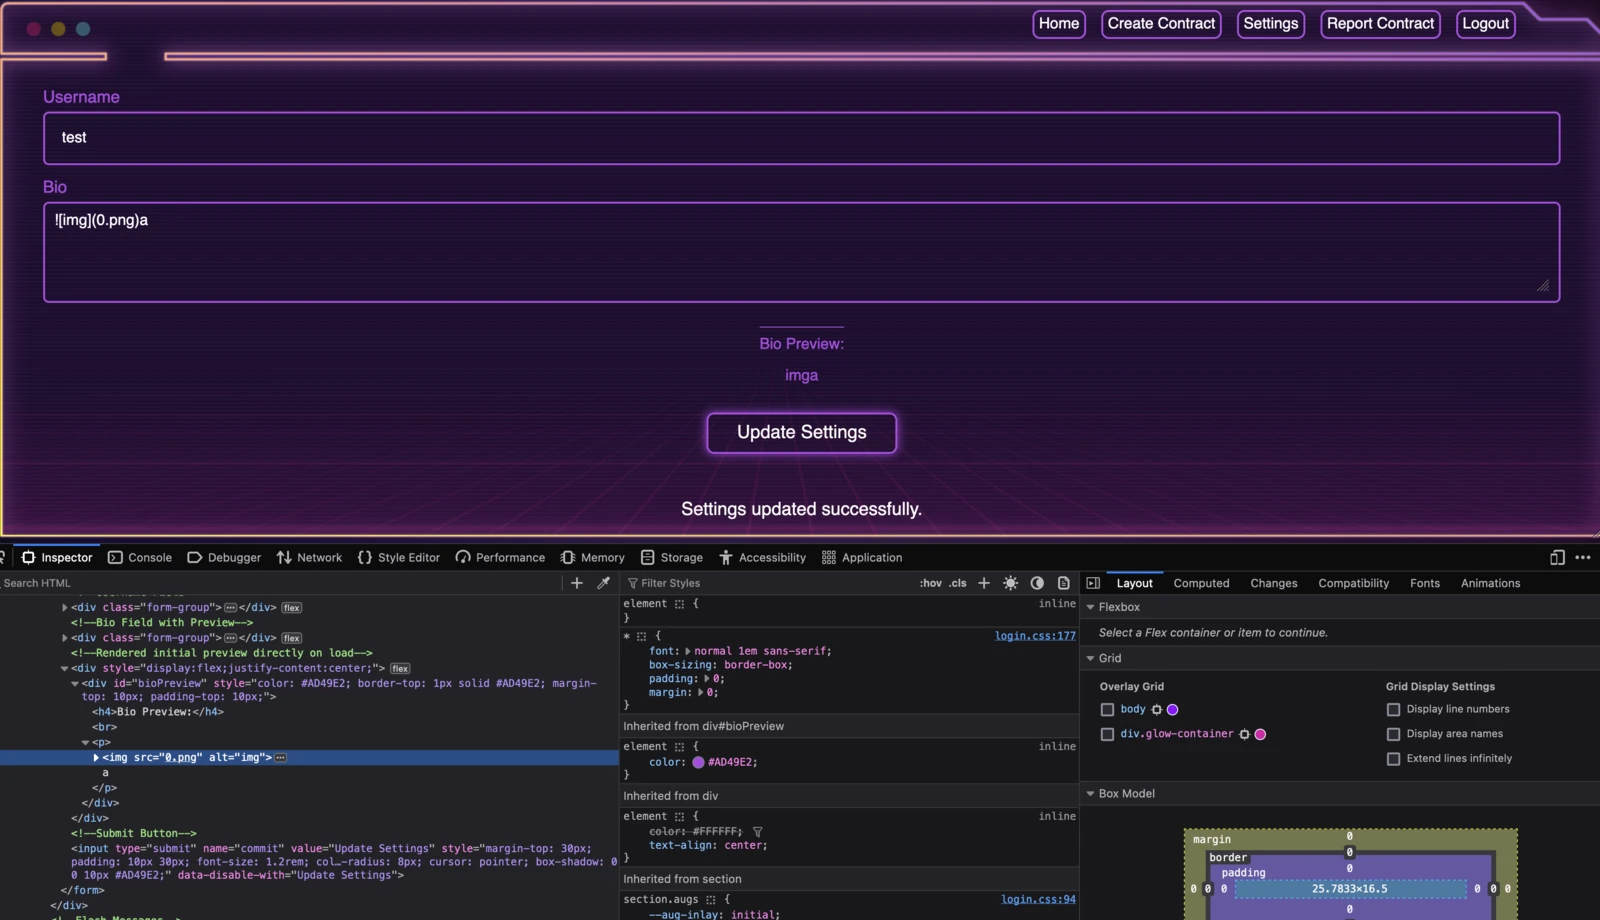
Task: Toggle the dark color scheme simulation icon
Action: 1037,583
